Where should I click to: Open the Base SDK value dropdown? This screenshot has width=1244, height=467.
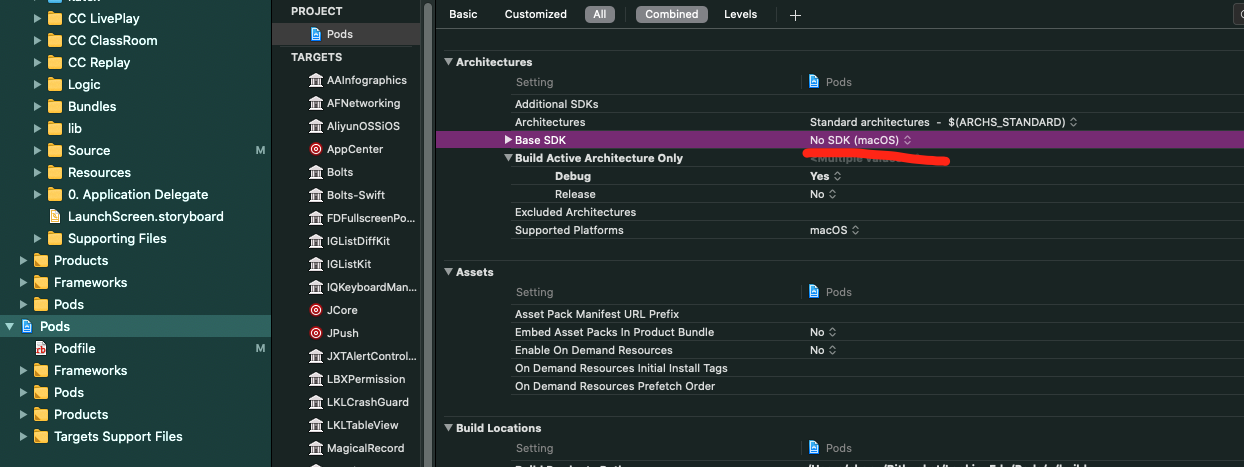[x=860, y=140]
